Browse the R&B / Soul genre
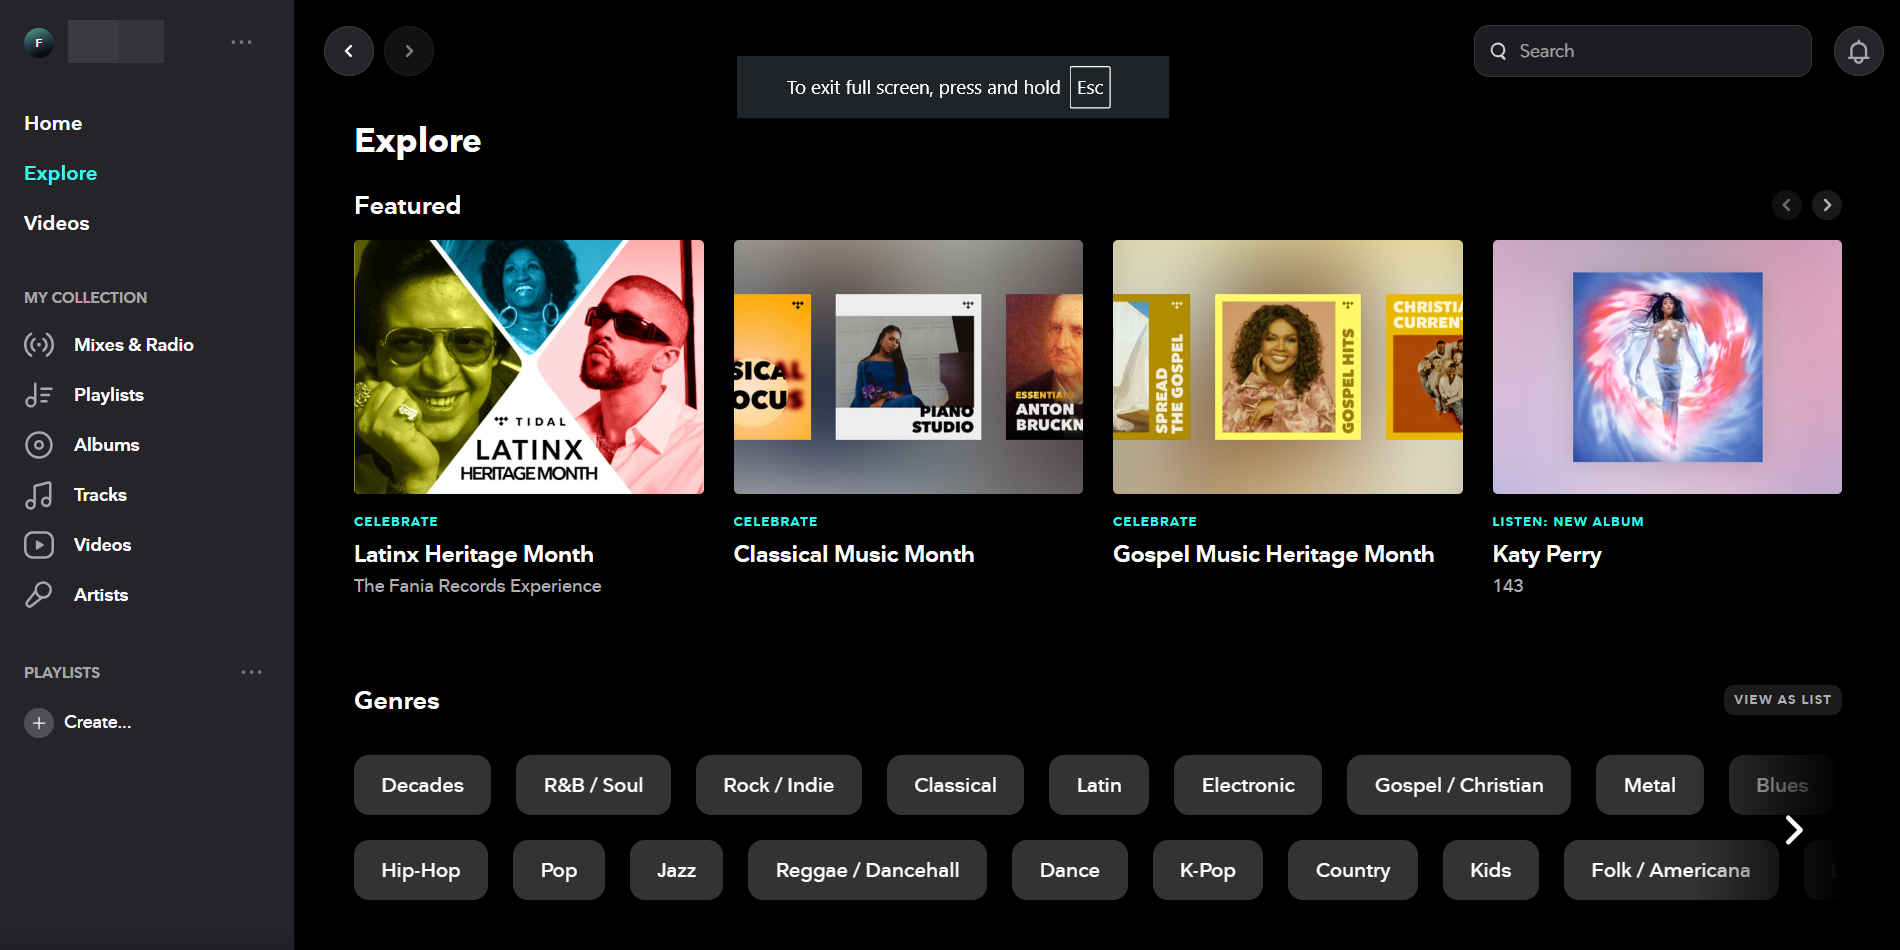Image resolution: width=1900 pixels, height=950 pixels. click(x=593, y=785)
